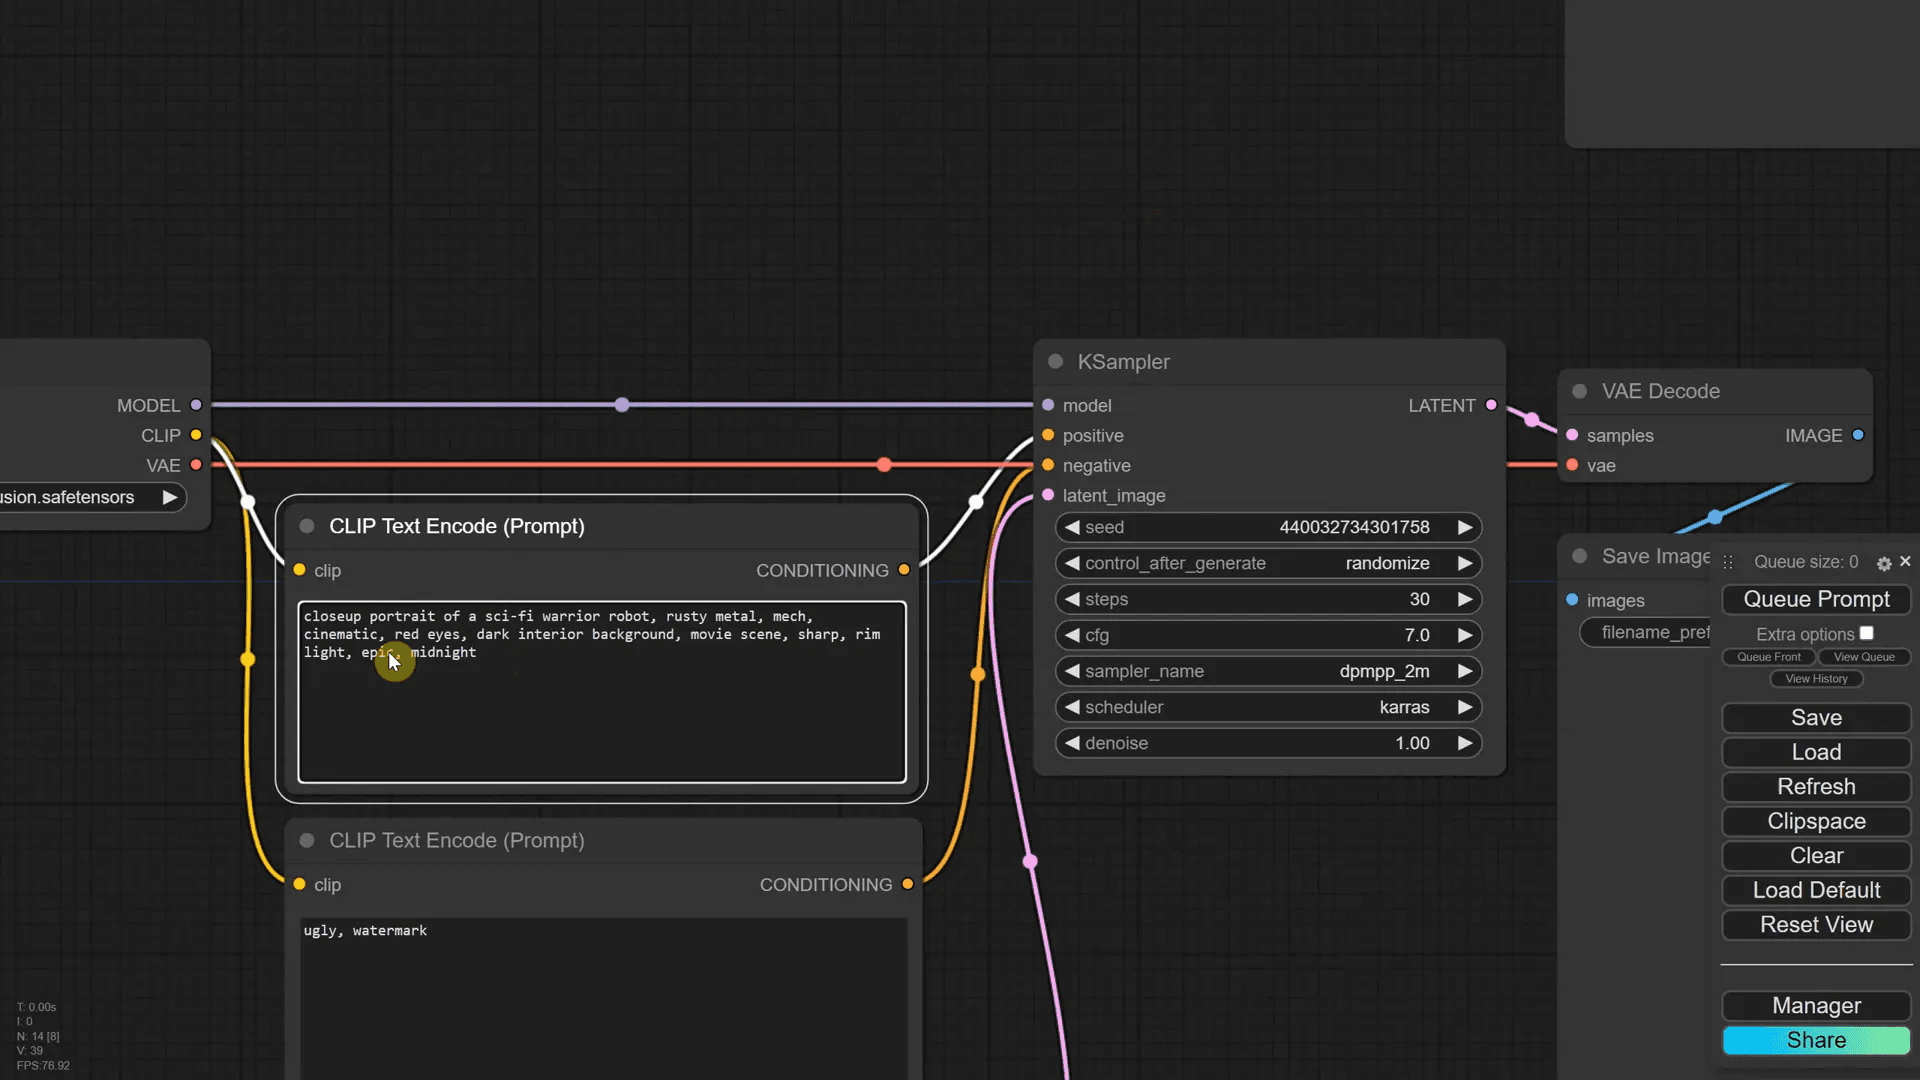The width and height of the screenshot is (1920, 1080).
Task: Collapse the VAE Decode node title circle
Action: point(1580,391)
